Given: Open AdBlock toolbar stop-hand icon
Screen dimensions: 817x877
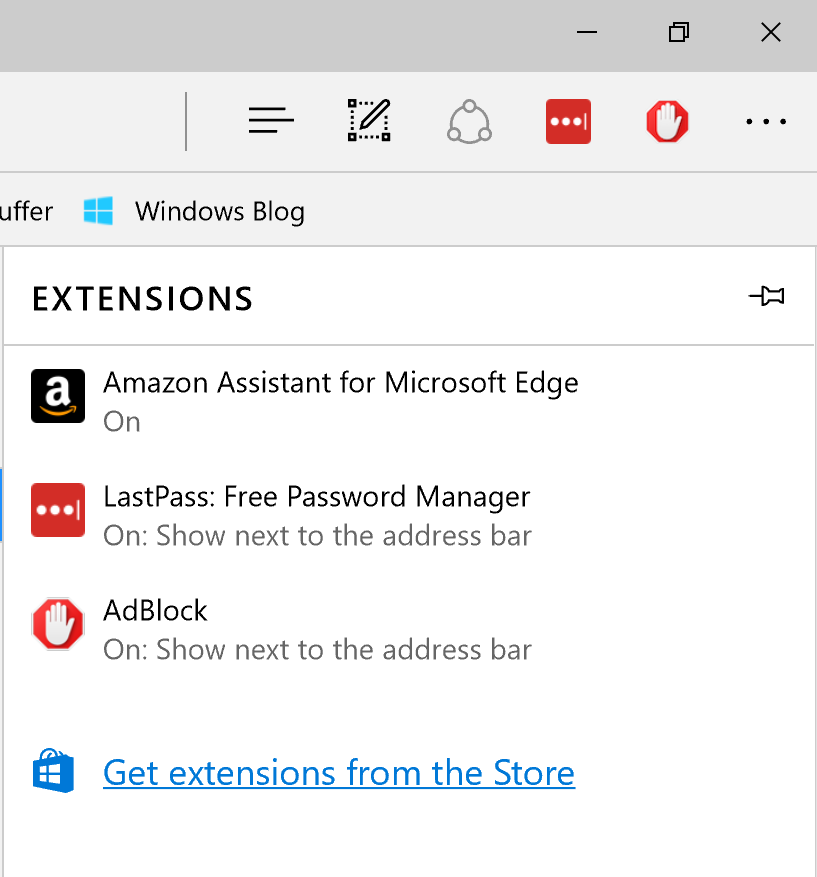Looking at the screenshot, I should coord(667,122).
